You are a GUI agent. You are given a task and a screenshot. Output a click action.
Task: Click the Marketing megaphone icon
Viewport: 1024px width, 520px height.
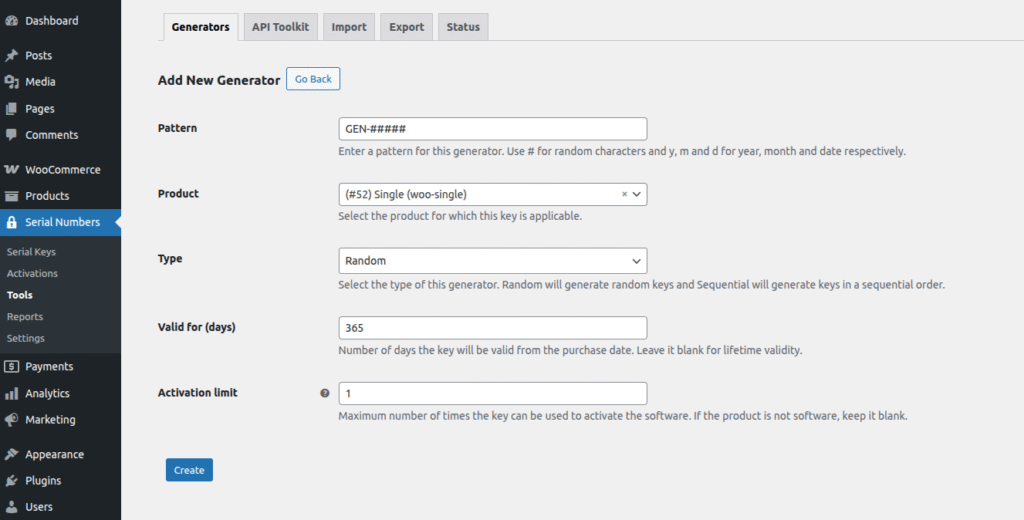pos(12,420)
